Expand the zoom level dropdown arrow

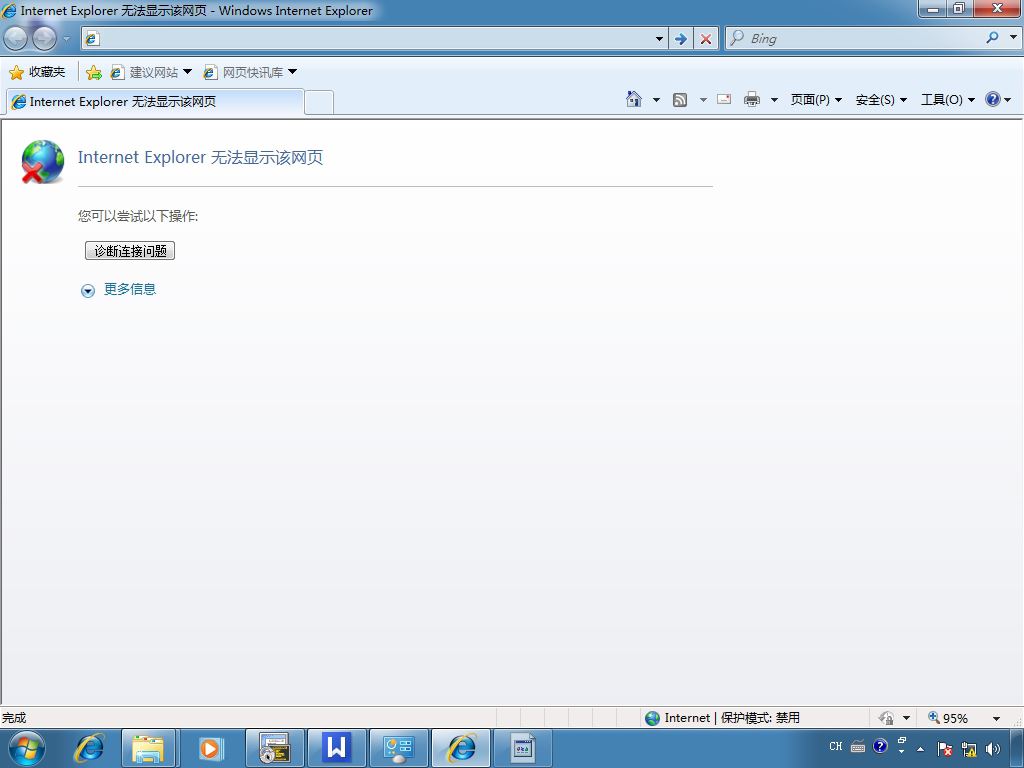(996, 718)
